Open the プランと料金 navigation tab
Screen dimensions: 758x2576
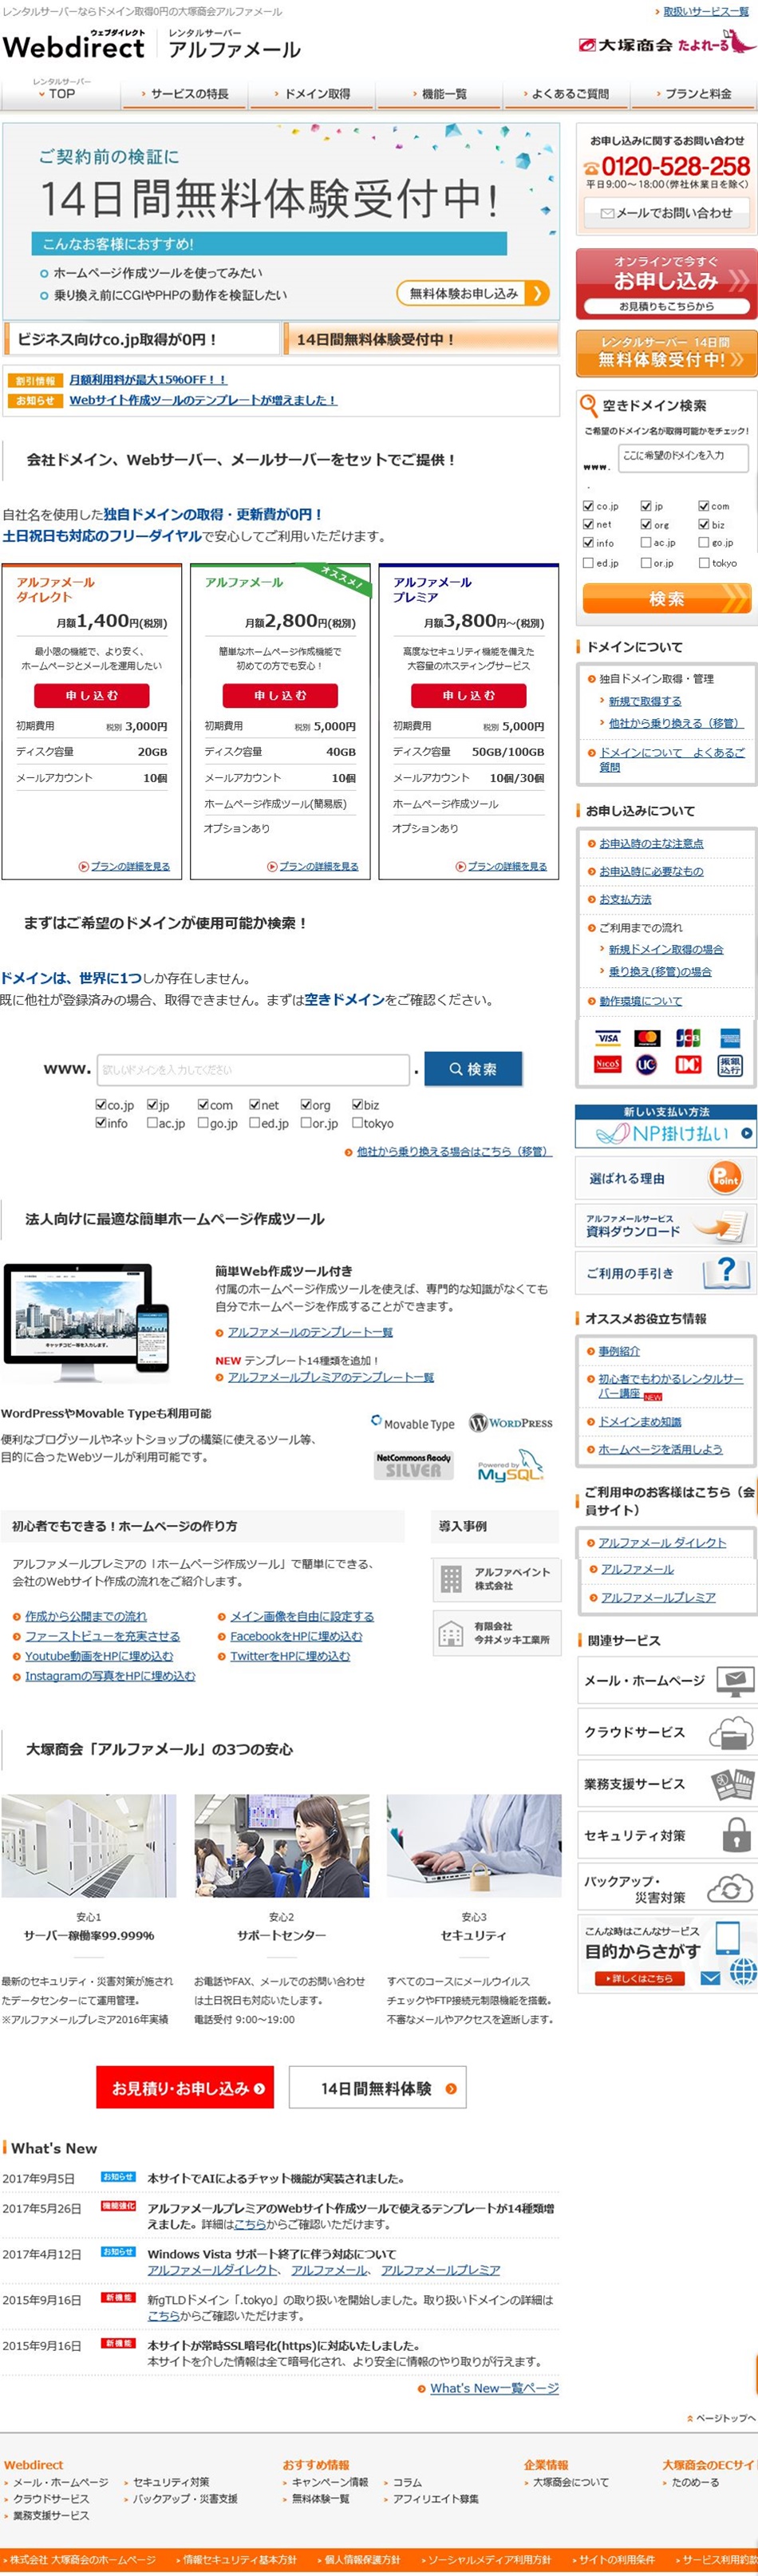(694, 94)
